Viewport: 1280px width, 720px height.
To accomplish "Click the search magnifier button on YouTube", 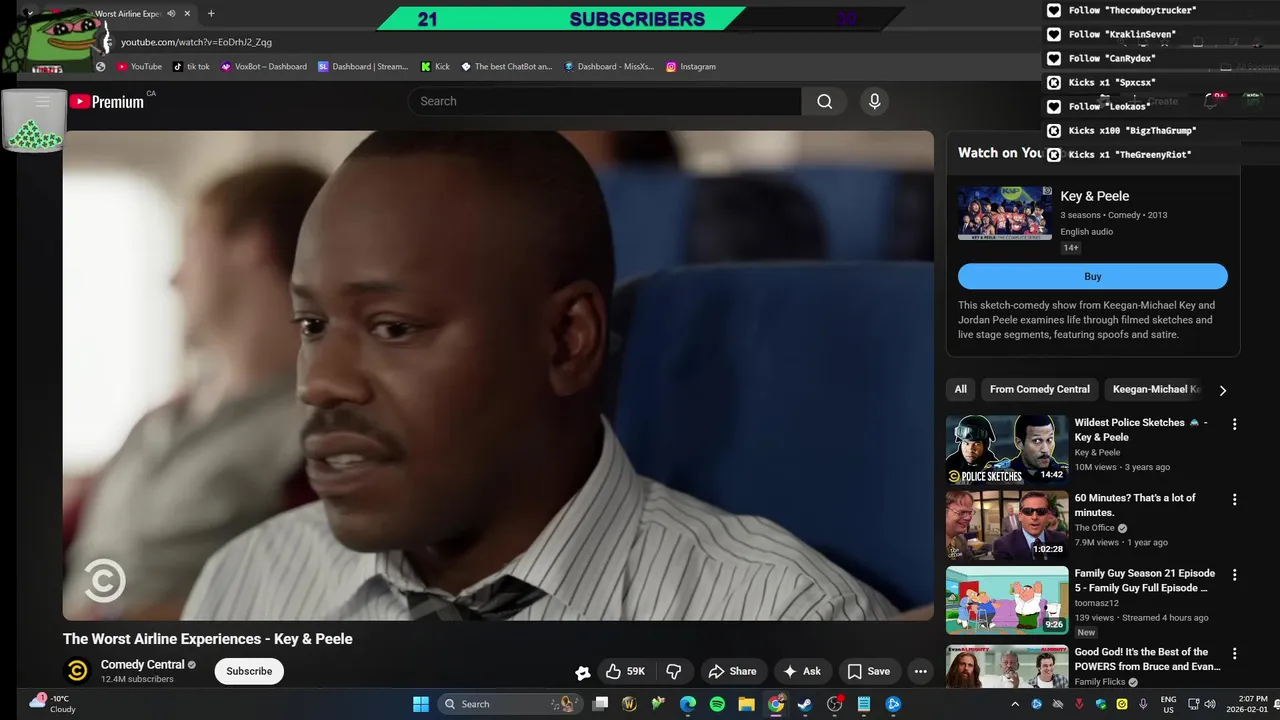I will [x=824, y=101].
